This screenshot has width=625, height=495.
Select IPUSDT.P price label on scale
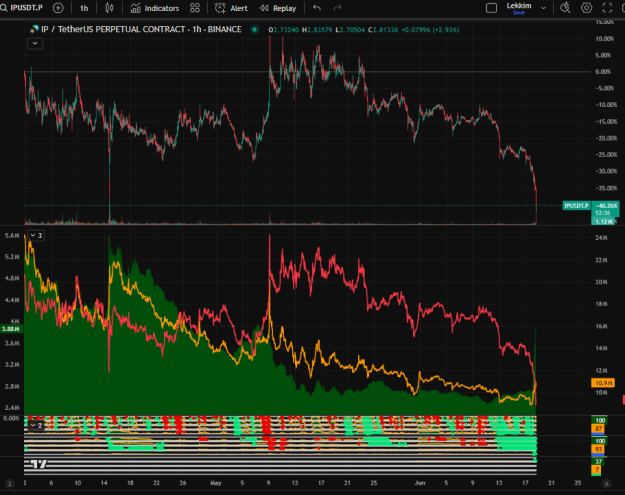pyautogui.click(x=576, y=206)
